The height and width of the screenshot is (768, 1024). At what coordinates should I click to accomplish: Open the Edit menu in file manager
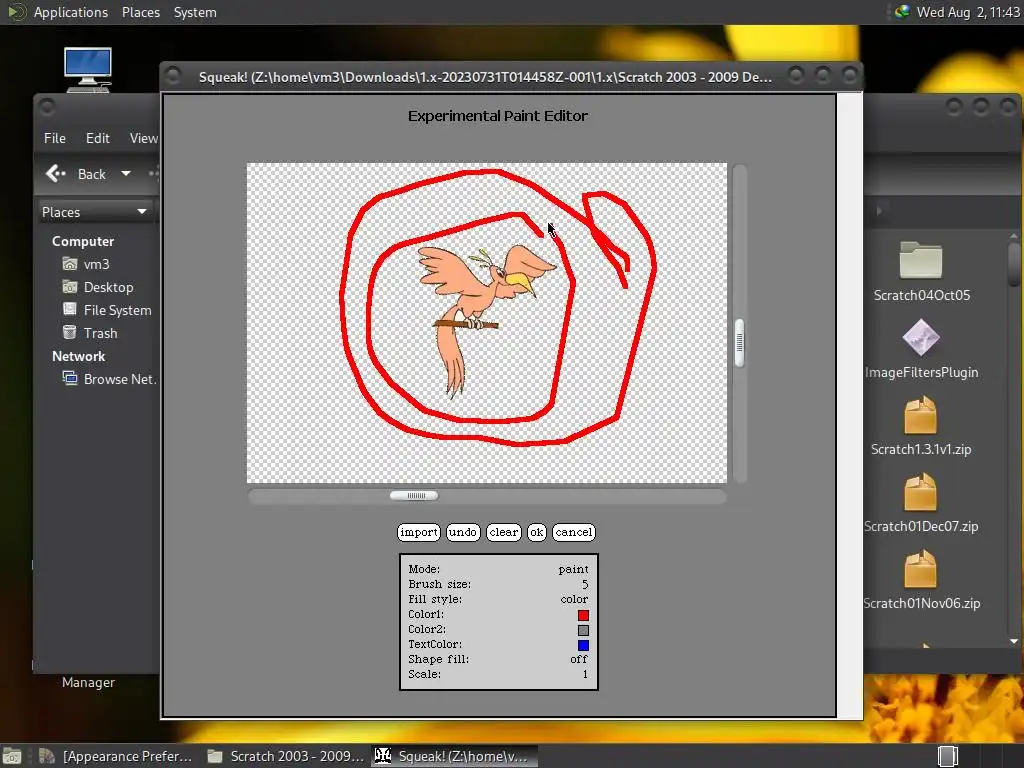point(97,138)
